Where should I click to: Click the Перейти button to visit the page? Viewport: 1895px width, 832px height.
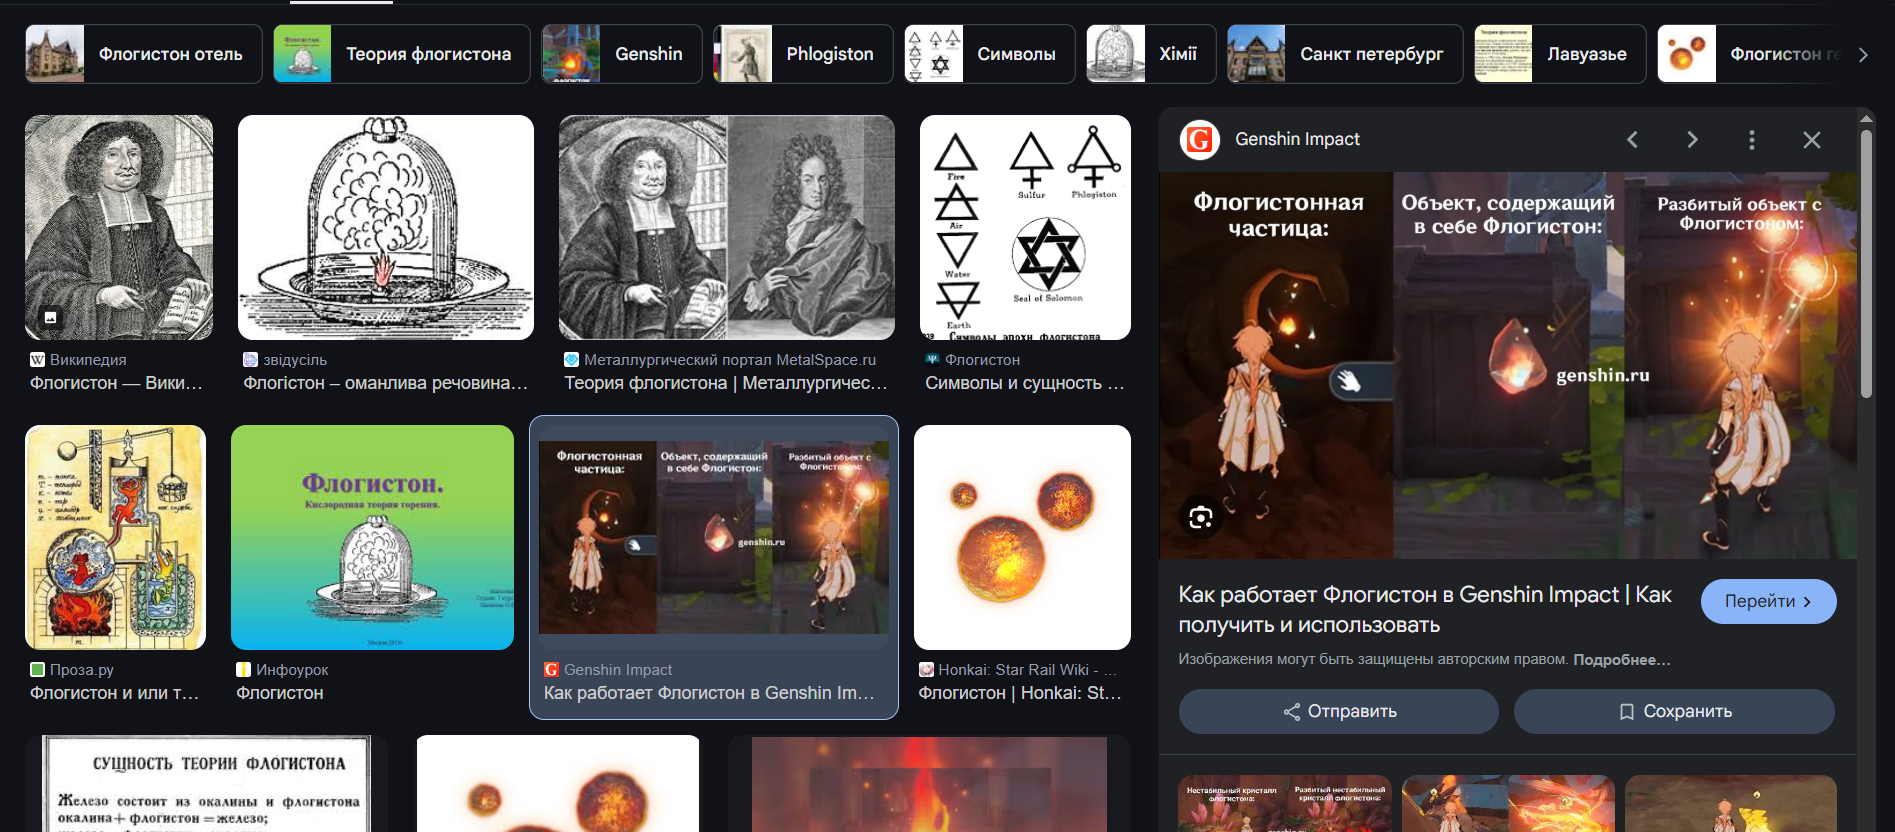(x=1768, y=602)
